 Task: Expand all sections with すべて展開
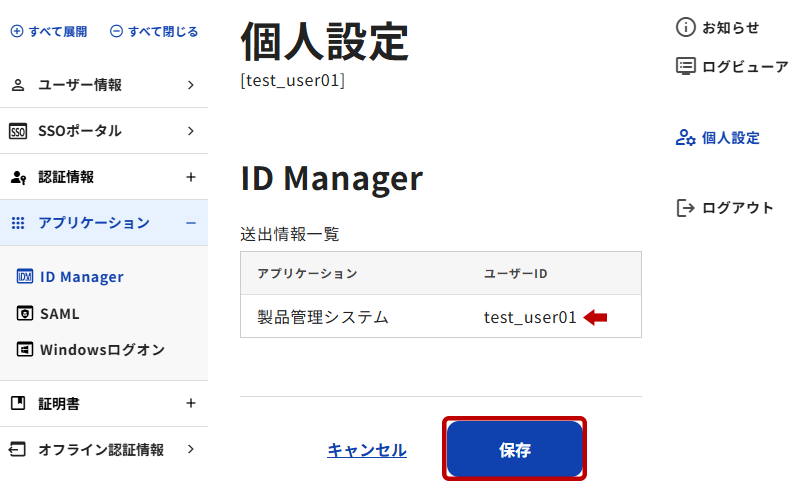coord(48,31)
